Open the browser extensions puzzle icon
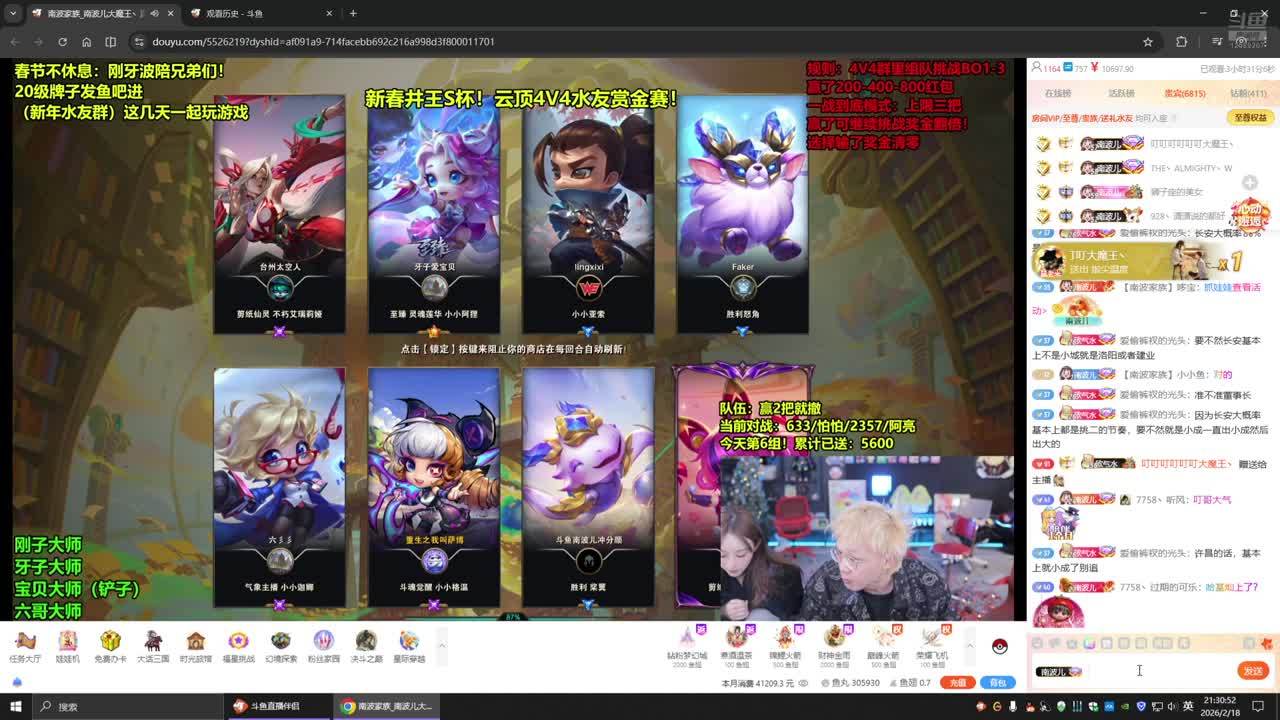This screenshot has width=1280, height=720. click(x=1181, y=42)
